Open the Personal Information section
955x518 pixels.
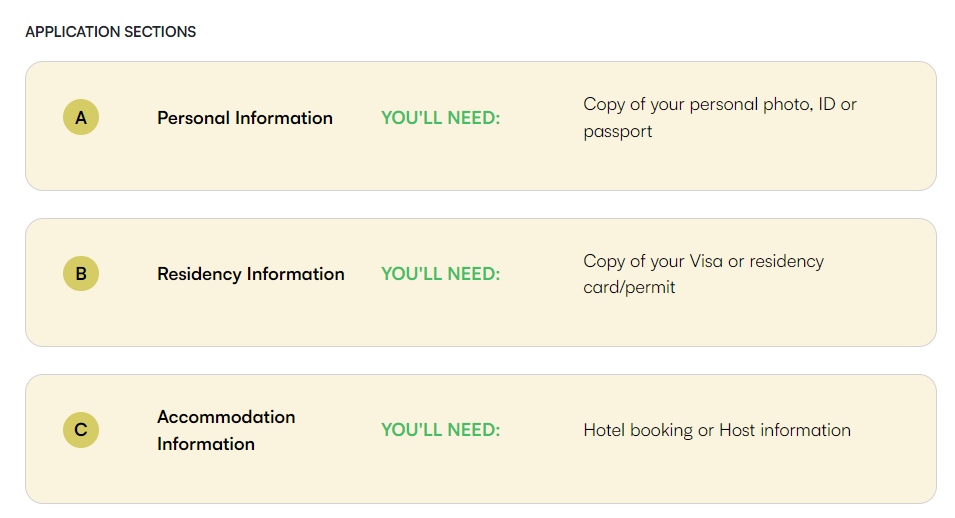(245, 118)
